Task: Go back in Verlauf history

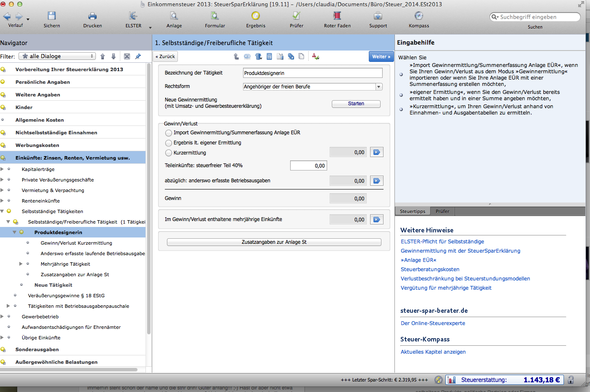Action: (x=7, y=17)
